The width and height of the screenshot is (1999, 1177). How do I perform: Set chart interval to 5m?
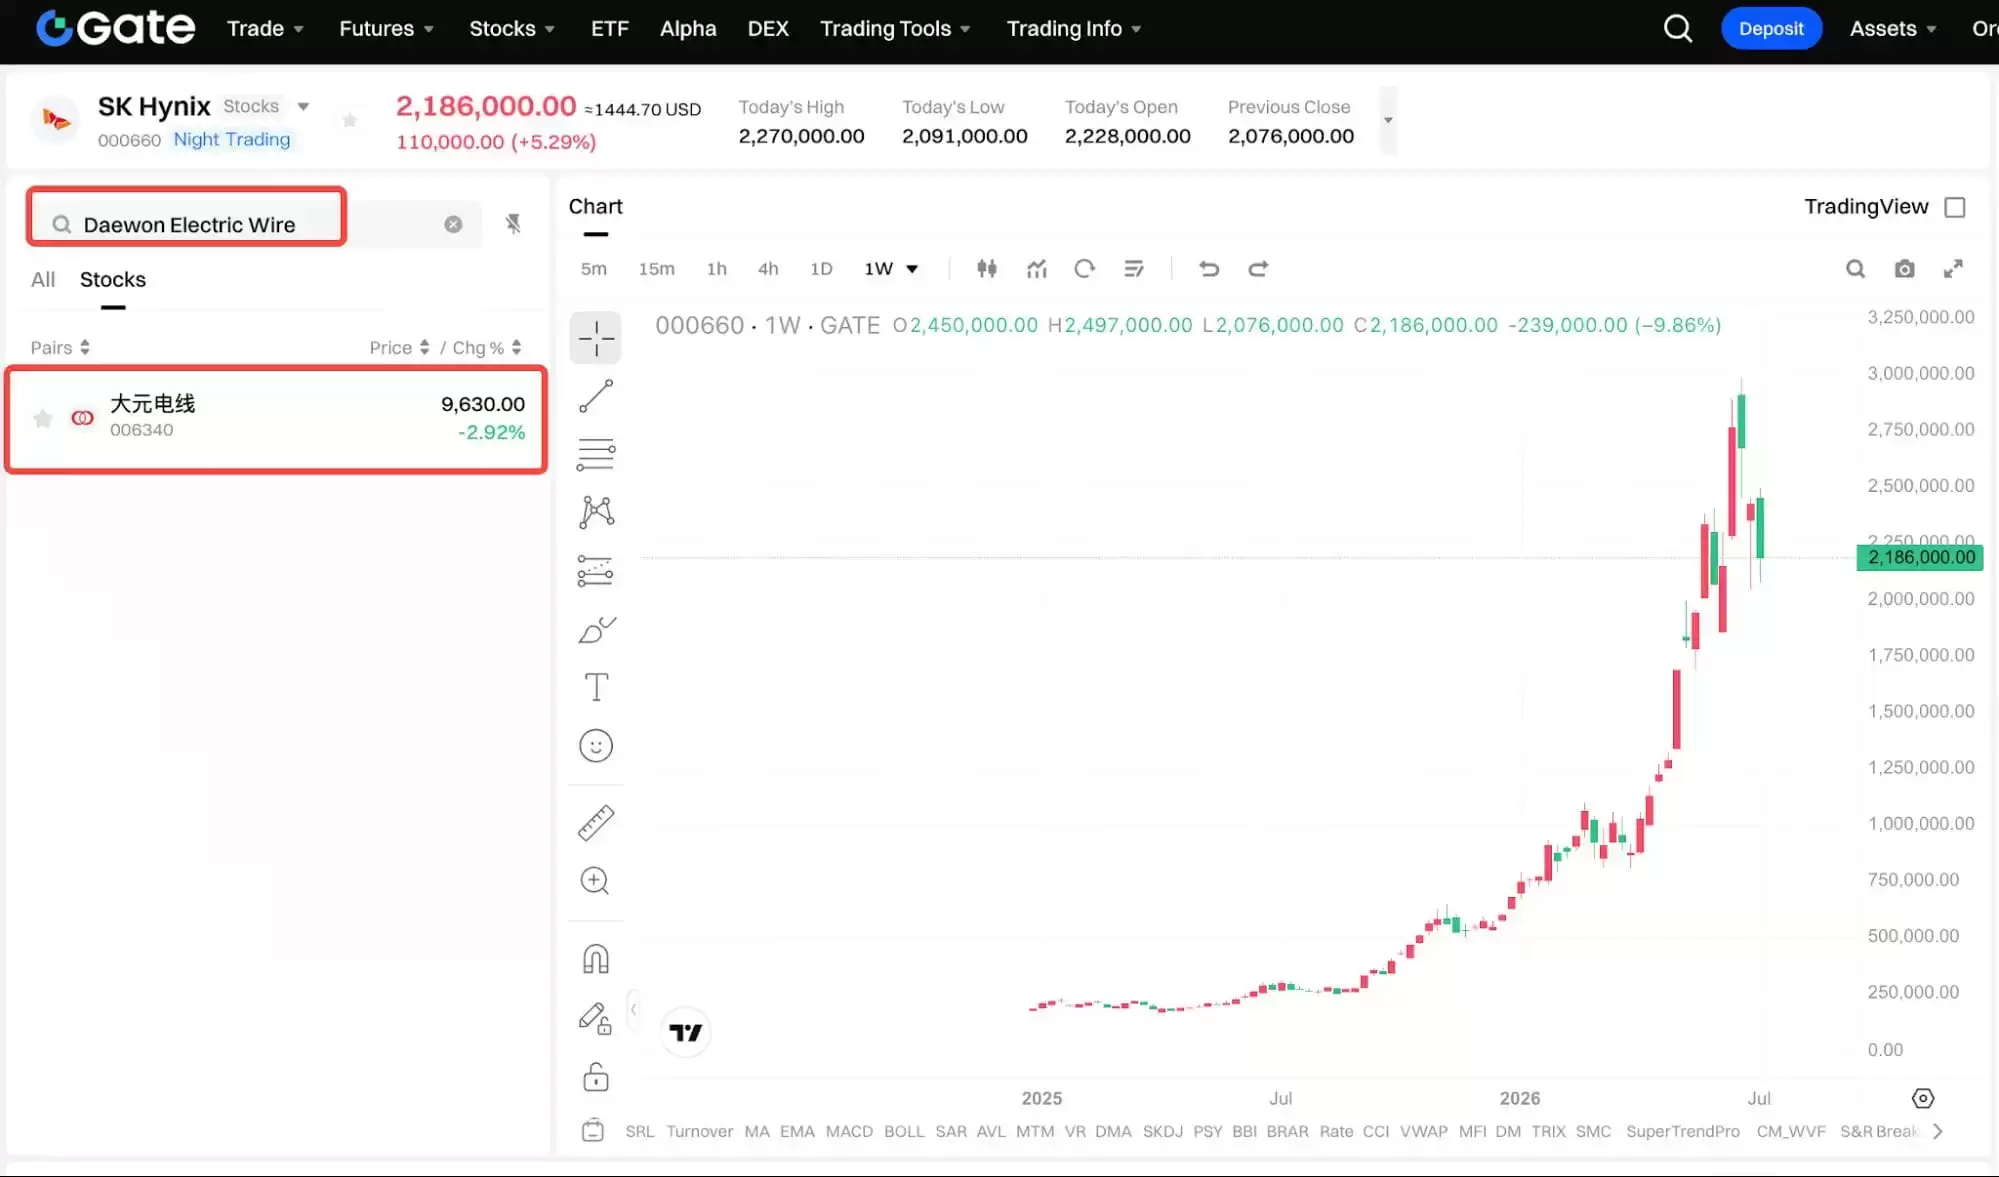[594, 268]
